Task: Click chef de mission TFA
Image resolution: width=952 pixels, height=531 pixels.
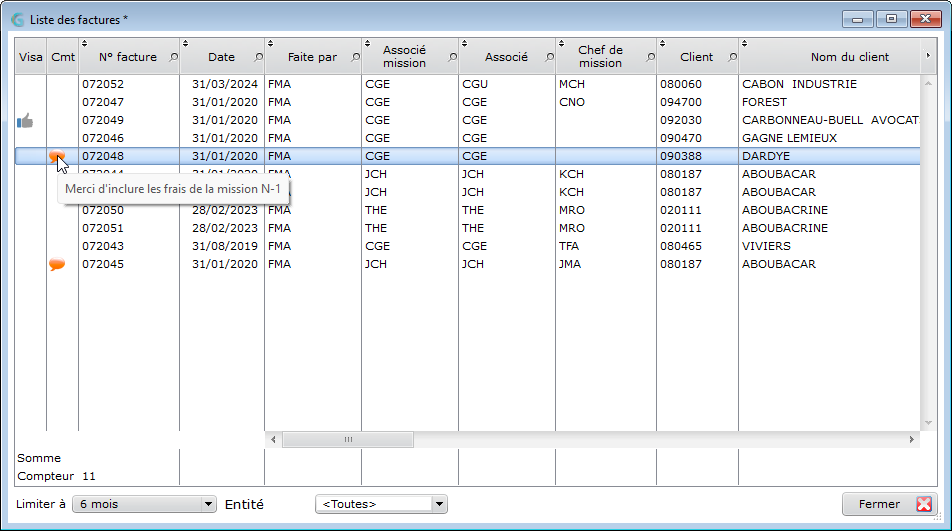Action: click(x=569, y=246)
